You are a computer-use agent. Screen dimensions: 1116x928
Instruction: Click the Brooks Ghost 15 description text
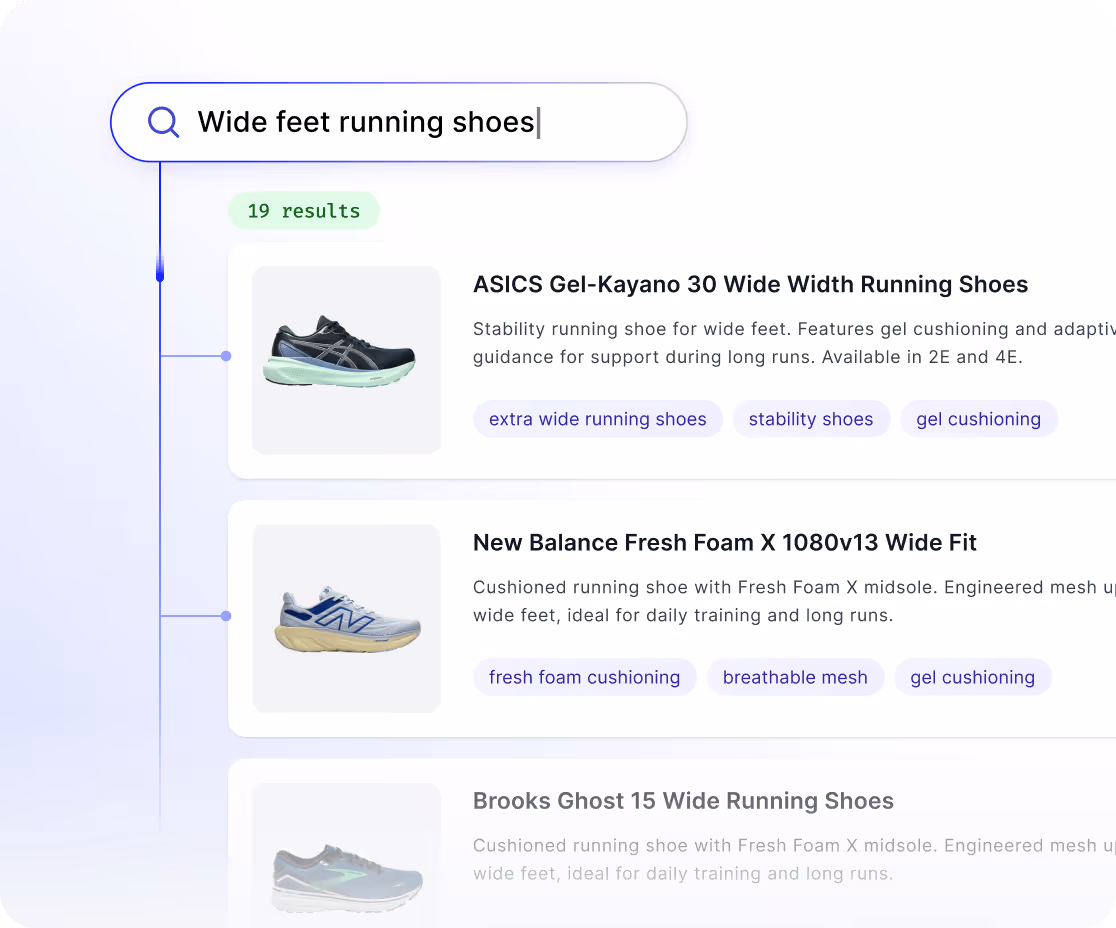(x=794, y=860)
